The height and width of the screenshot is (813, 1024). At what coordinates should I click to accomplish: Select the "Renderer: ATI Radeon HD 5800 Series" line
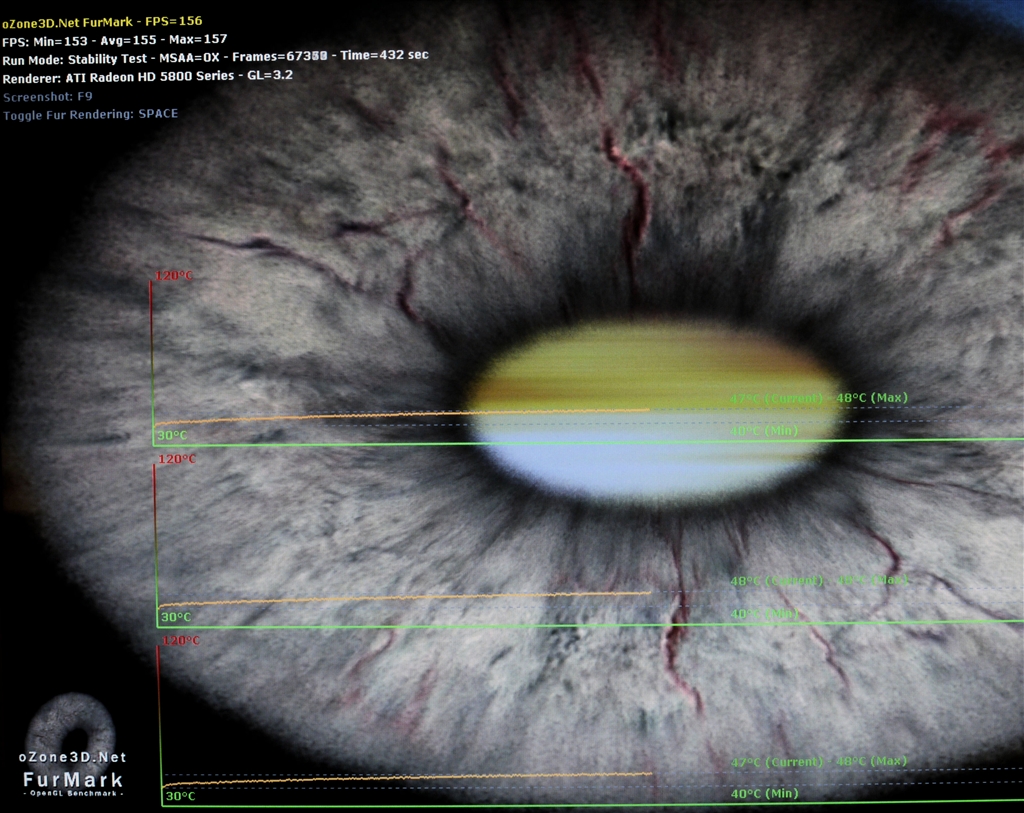[148, 76]
